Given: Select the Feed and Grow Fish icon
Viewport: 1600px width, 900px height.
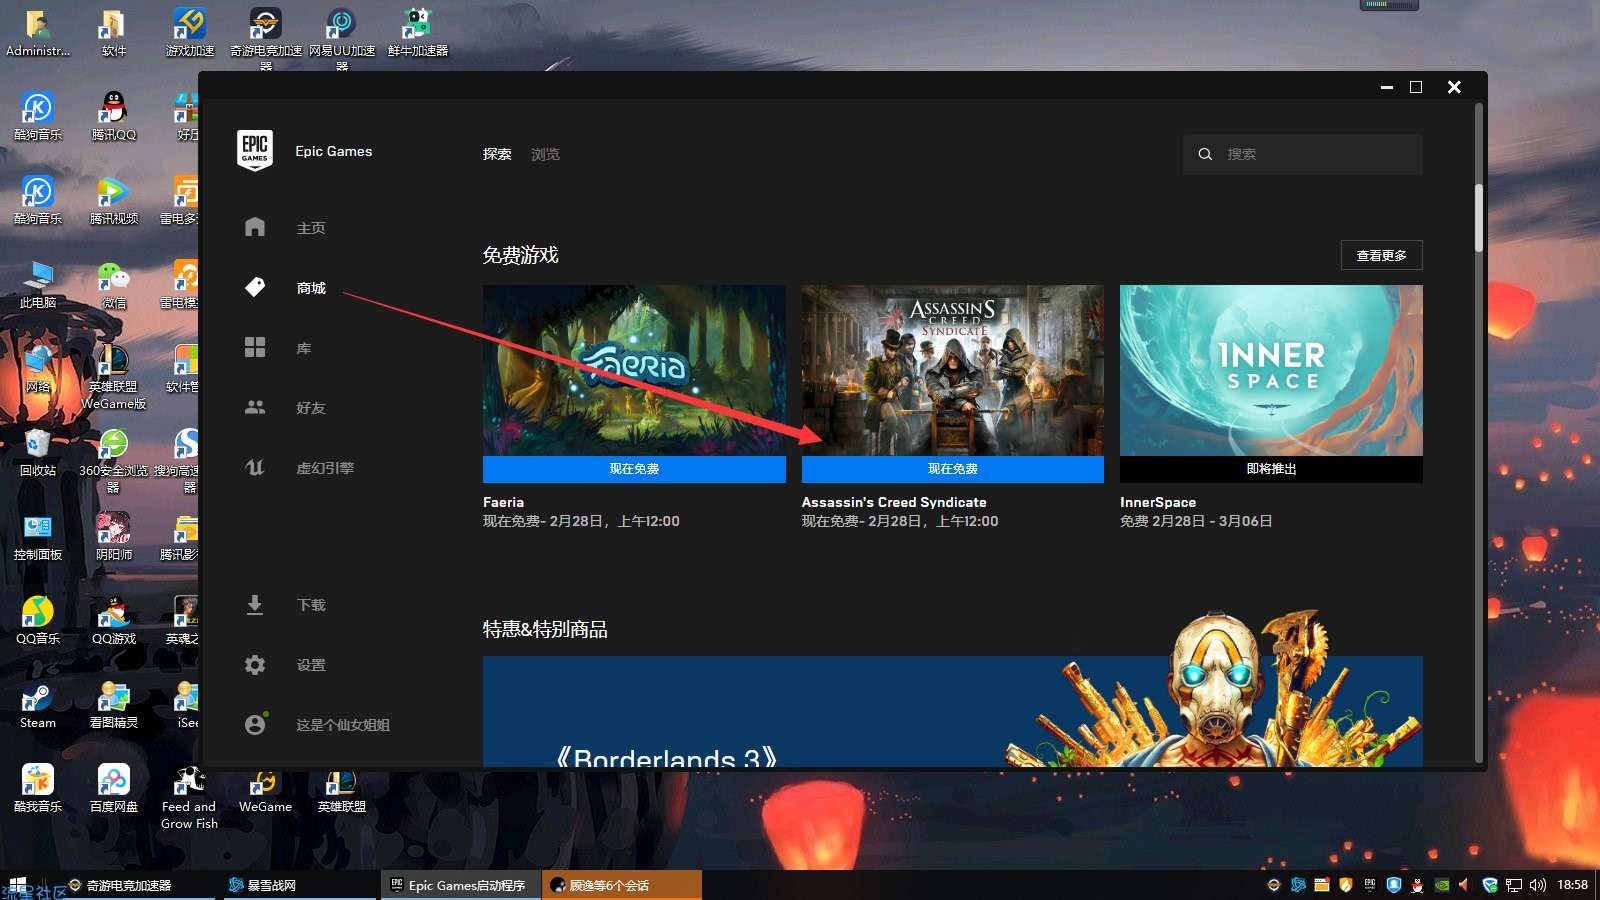Looking at the screenshot, I should [189, 798].
